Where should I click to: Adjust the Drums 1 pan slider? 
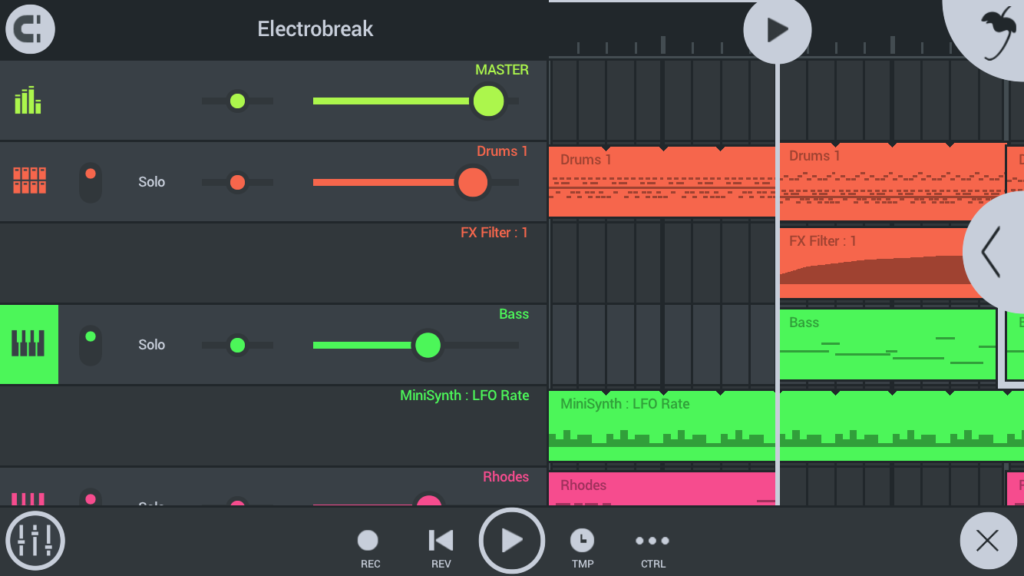(x=238, y=183)
